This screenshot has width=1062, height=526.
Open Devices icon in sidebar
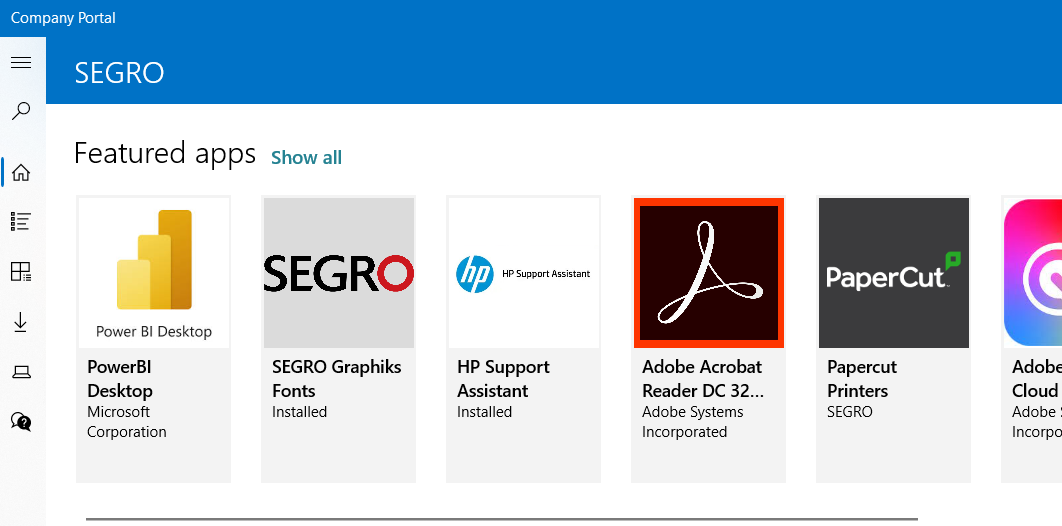pos(21,372)
